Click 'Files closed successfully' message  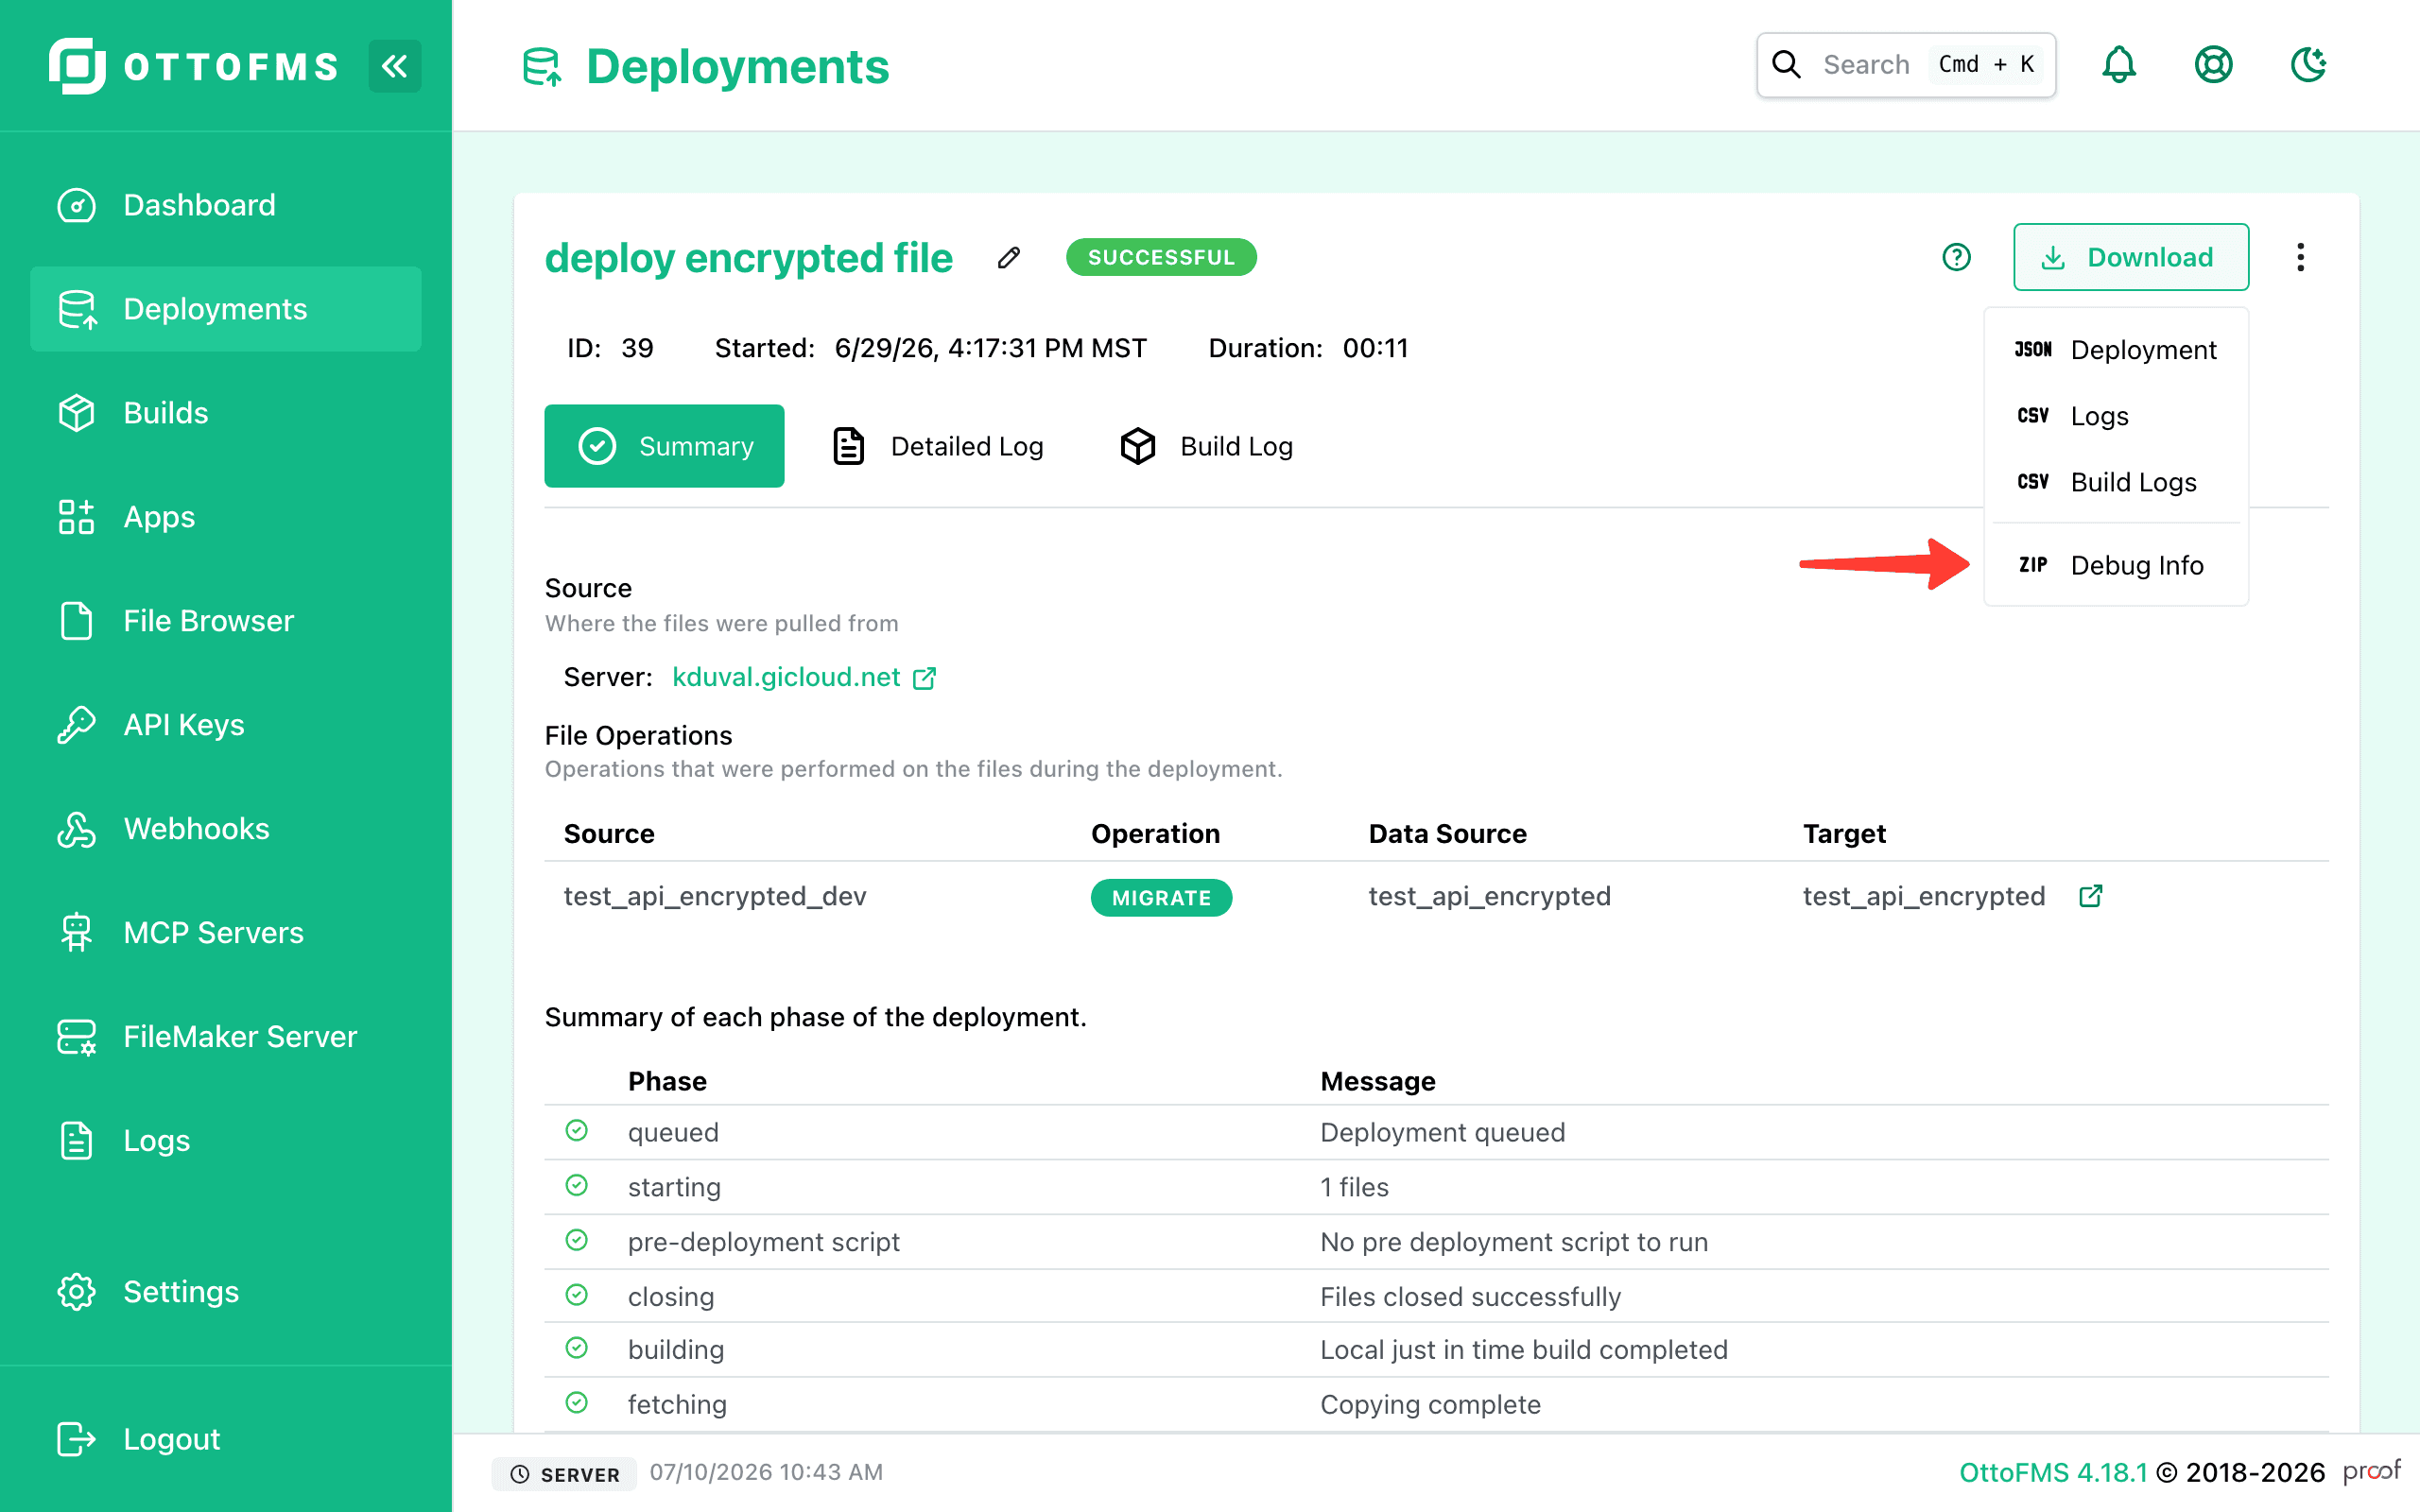coord(1470,1297)
